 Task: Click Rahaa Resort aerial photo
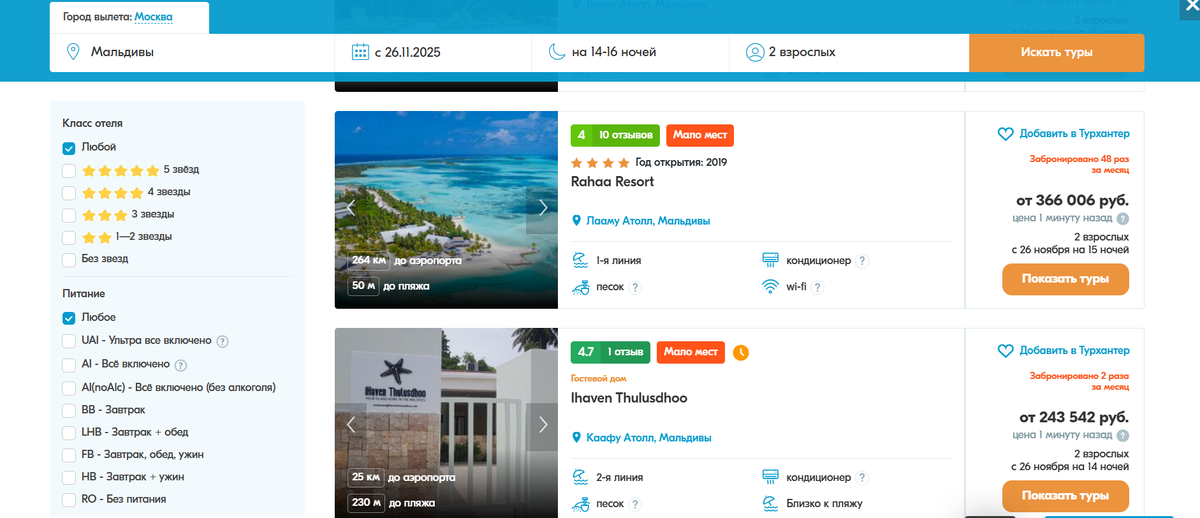446,209
